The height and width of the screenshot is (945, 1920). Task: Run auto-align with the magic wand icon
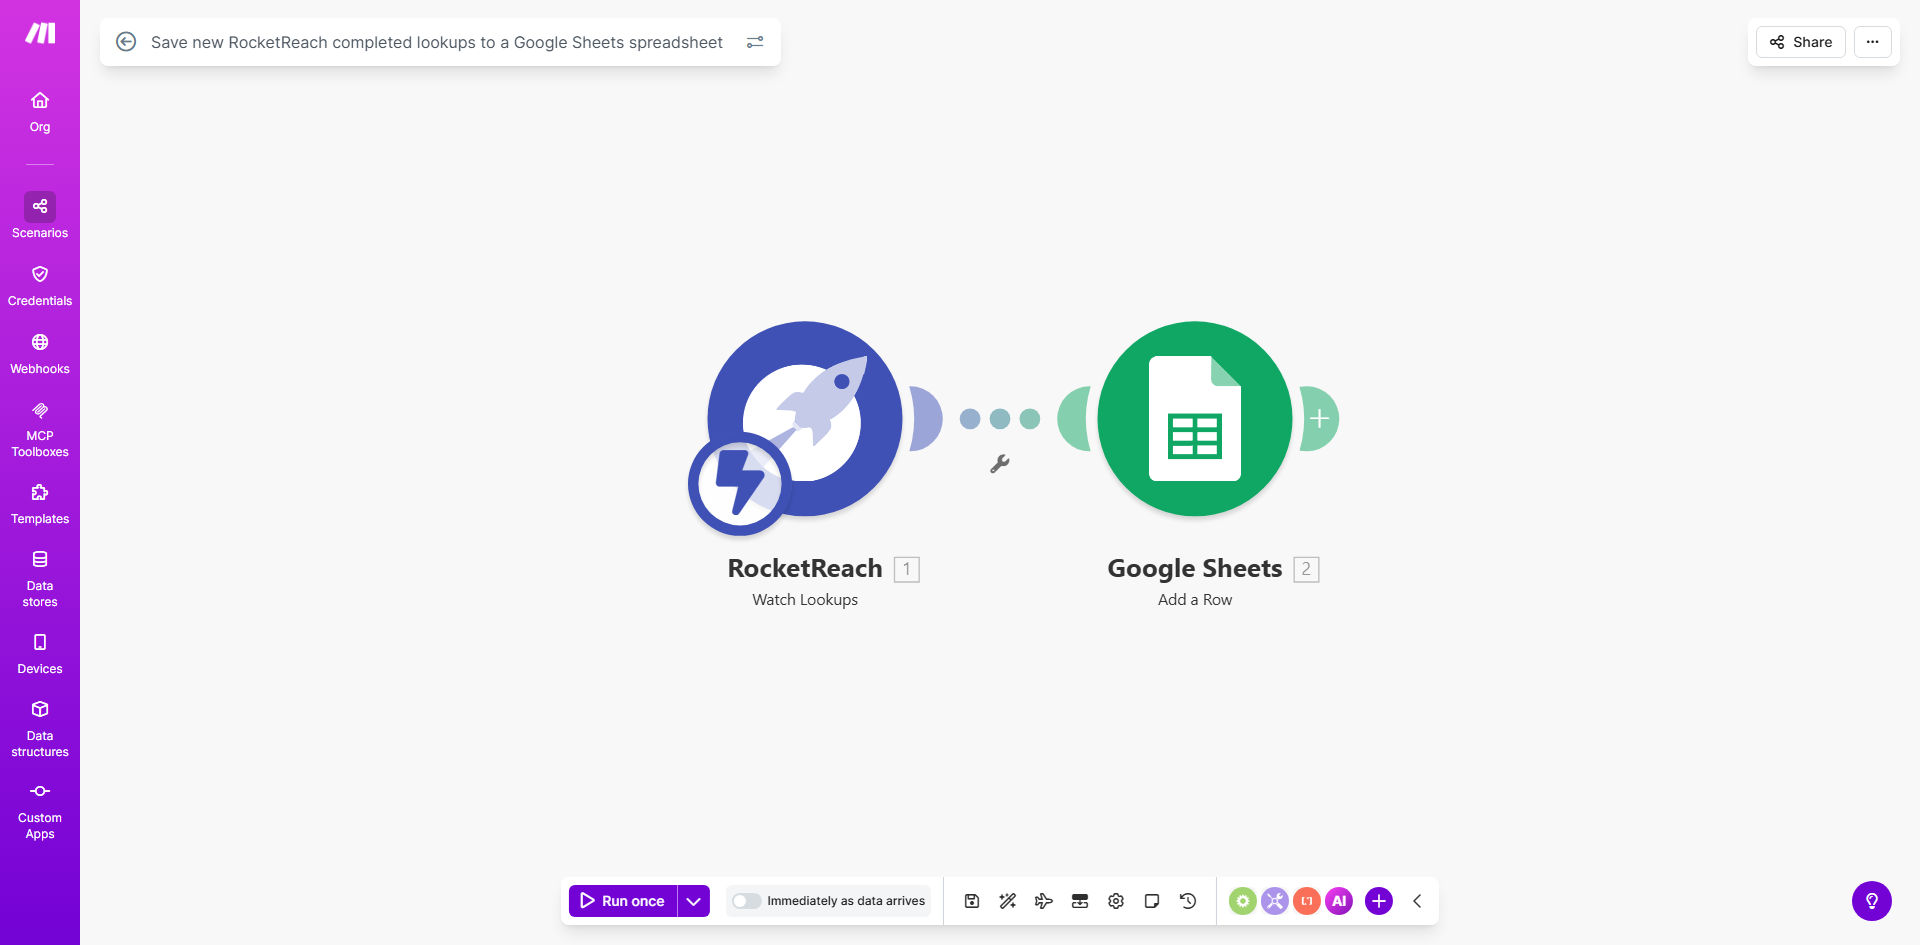tap(1008, 901)
